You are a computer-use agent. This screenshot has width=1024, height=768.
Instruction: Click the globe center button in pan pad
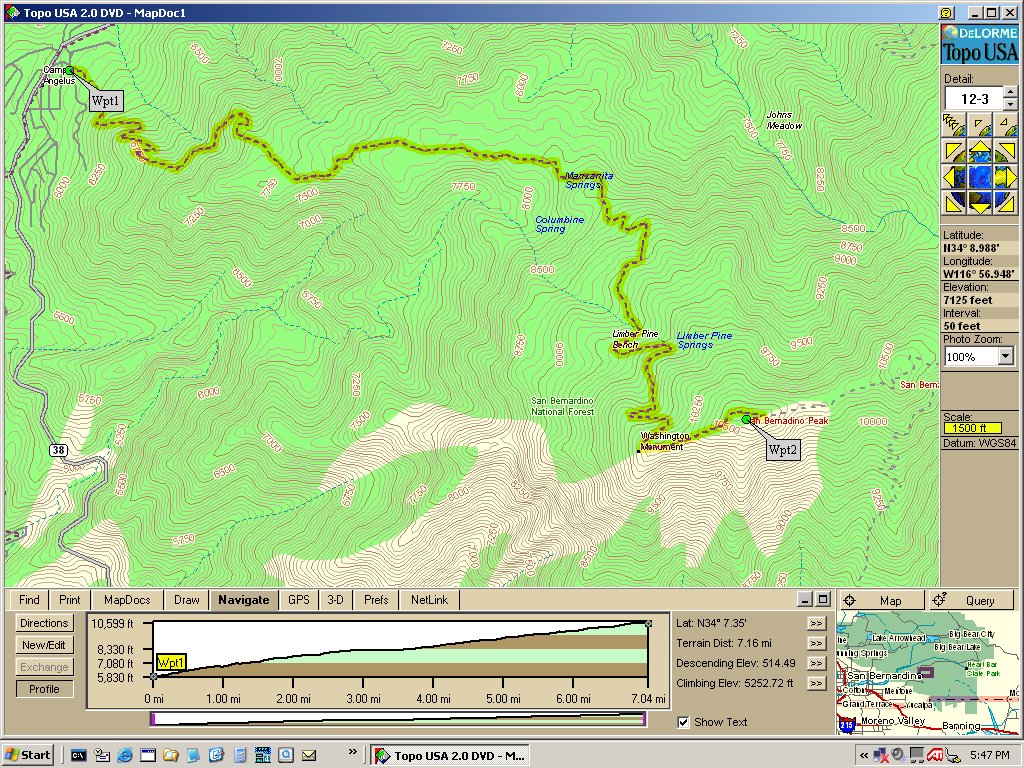(x=980, y=177)
